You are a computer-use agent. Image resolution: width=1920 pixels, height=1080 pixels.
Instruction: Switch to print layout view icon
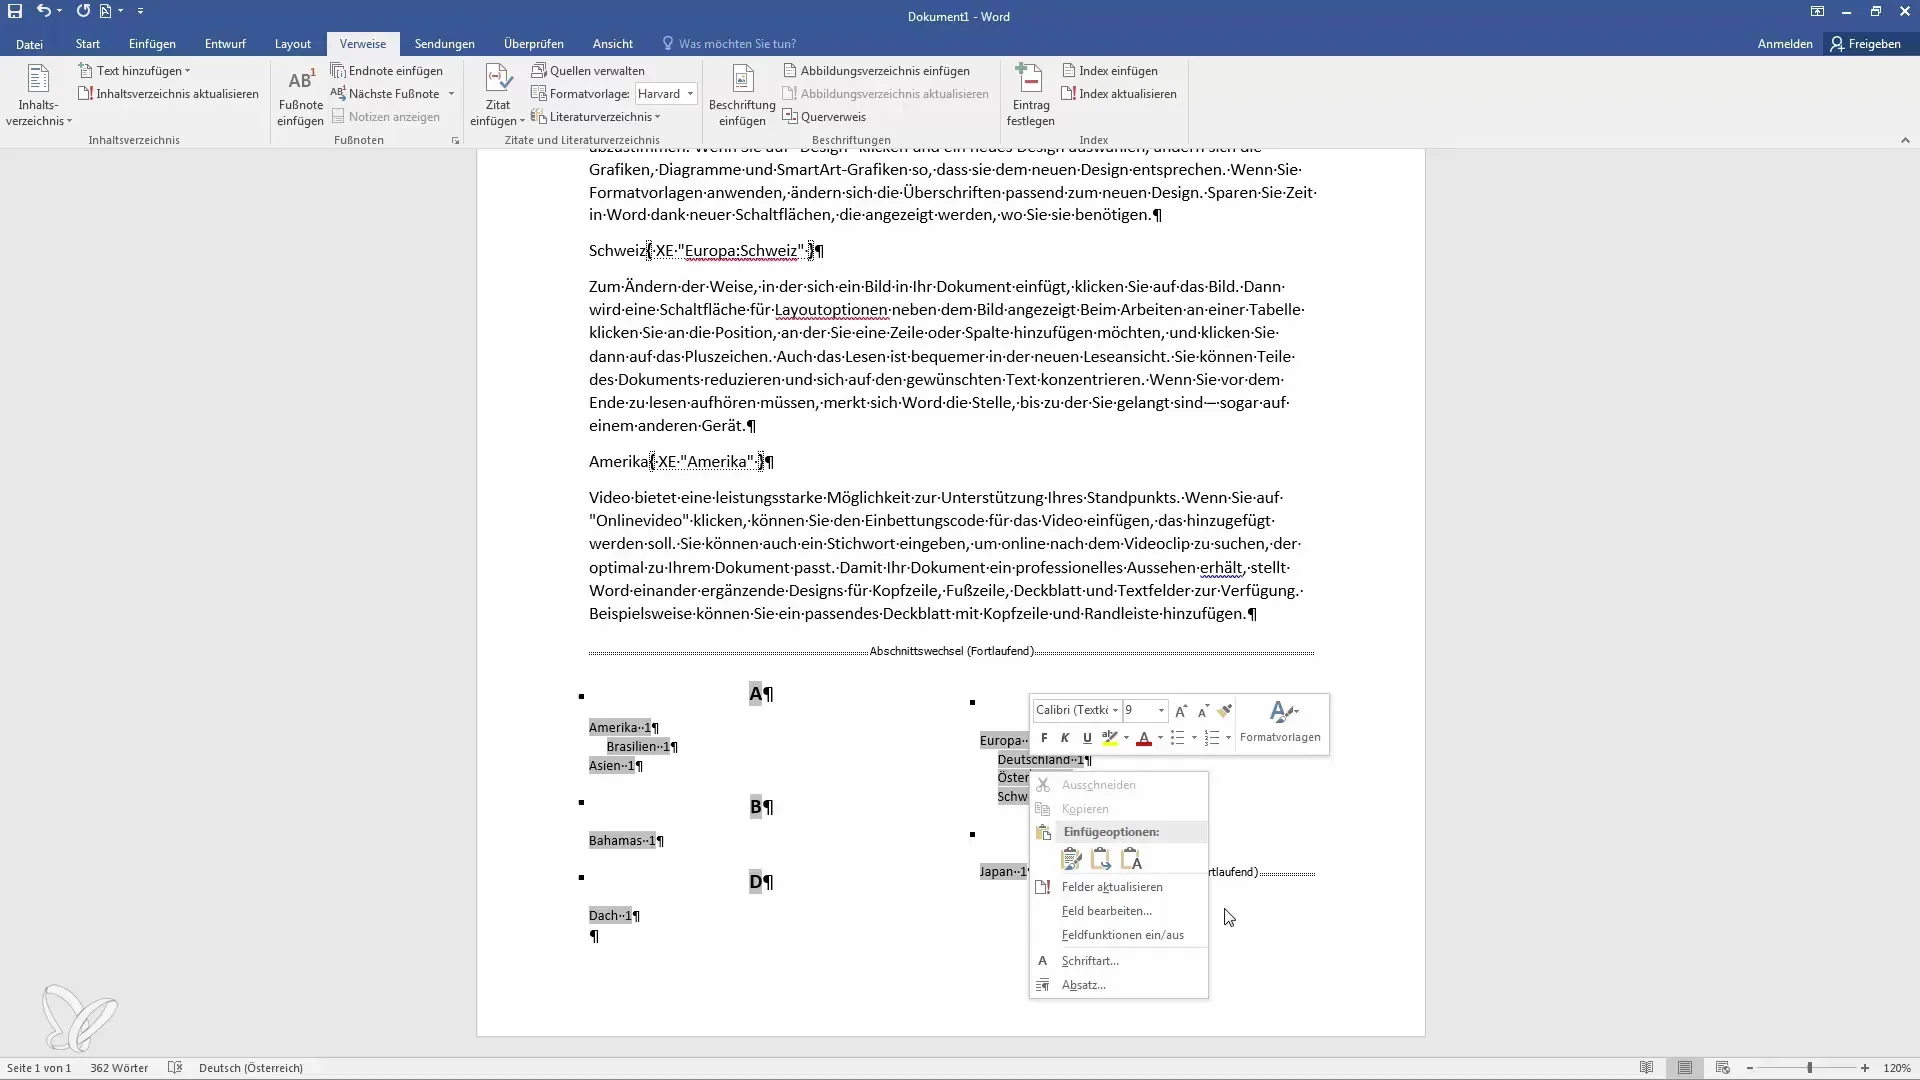[x=1685, y=1068]
